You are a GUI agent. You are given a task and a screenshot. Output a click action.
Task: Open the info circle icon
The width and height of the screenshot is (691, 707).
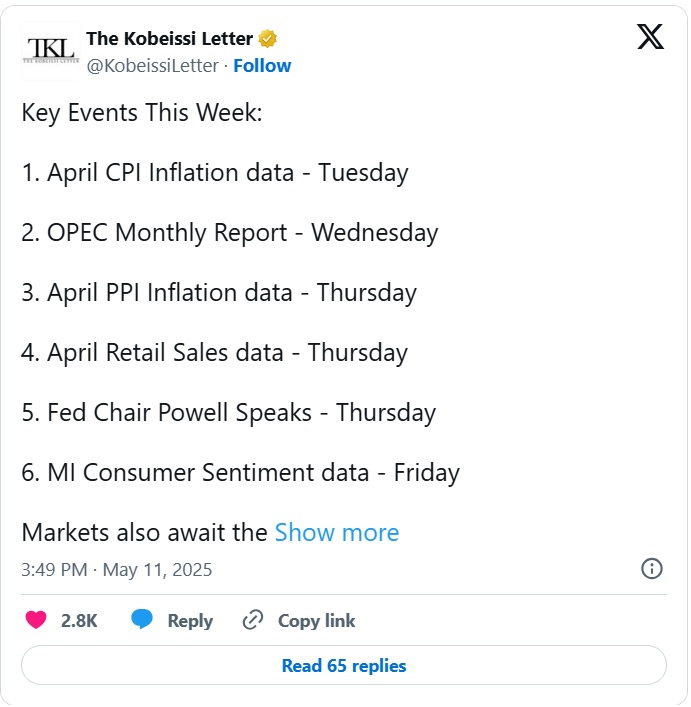[x=652, y=569]
